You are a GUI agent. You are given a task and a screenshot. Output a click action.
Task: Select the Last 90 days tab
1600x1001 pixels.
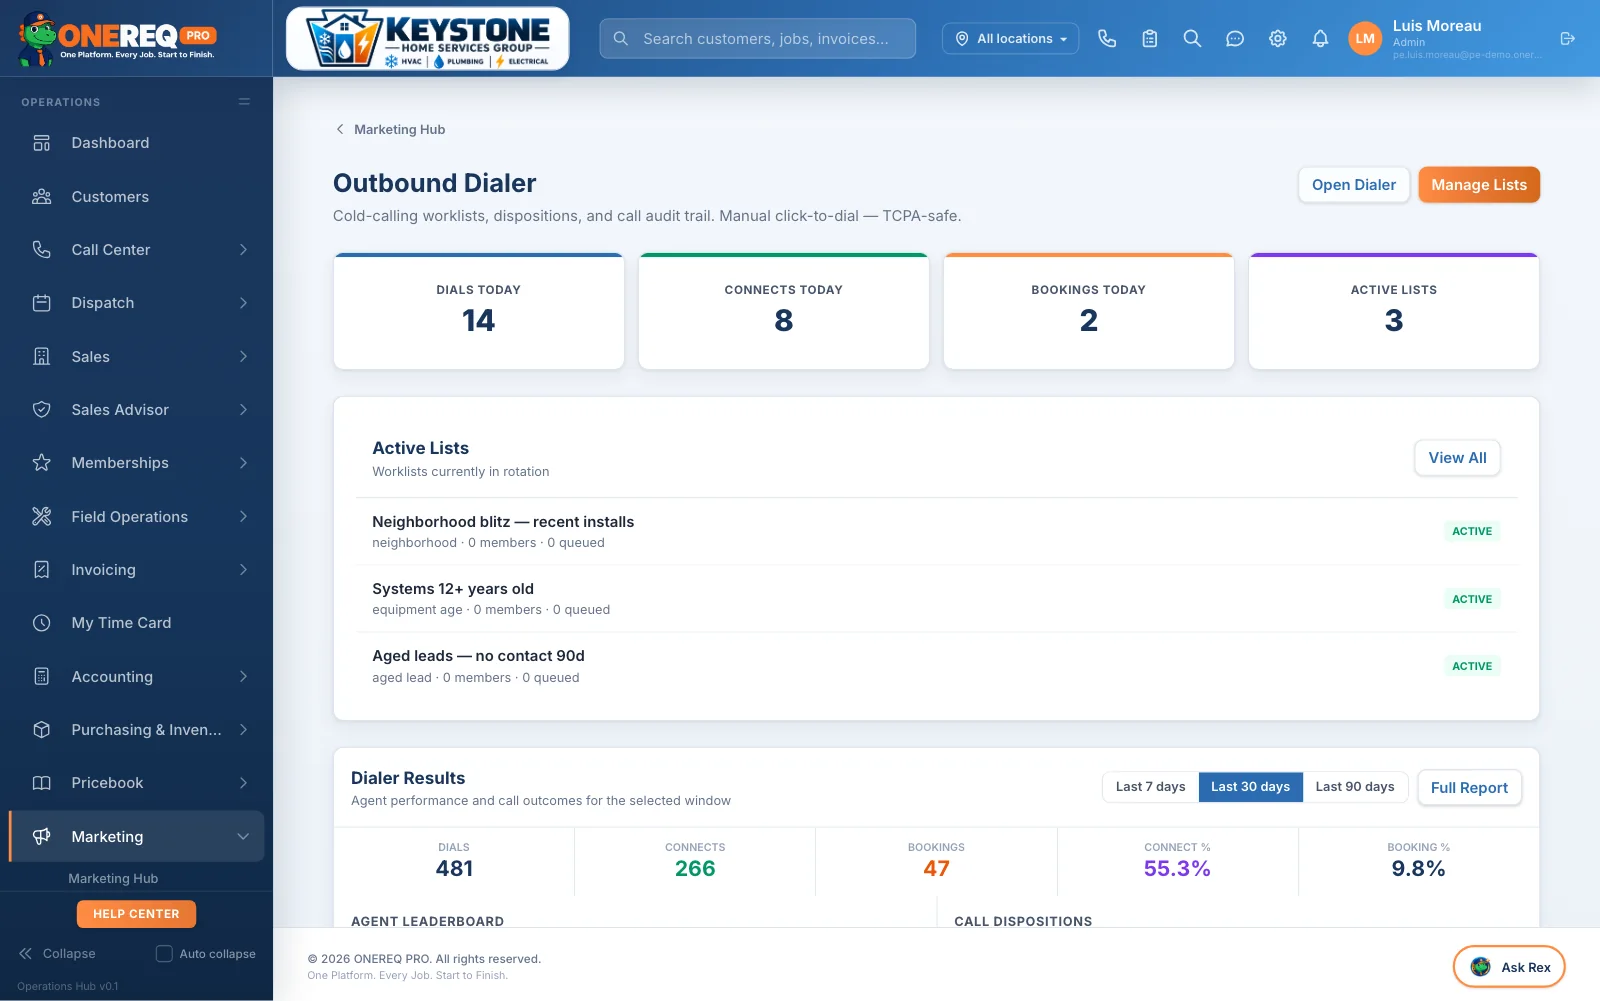coord(1355,787)
